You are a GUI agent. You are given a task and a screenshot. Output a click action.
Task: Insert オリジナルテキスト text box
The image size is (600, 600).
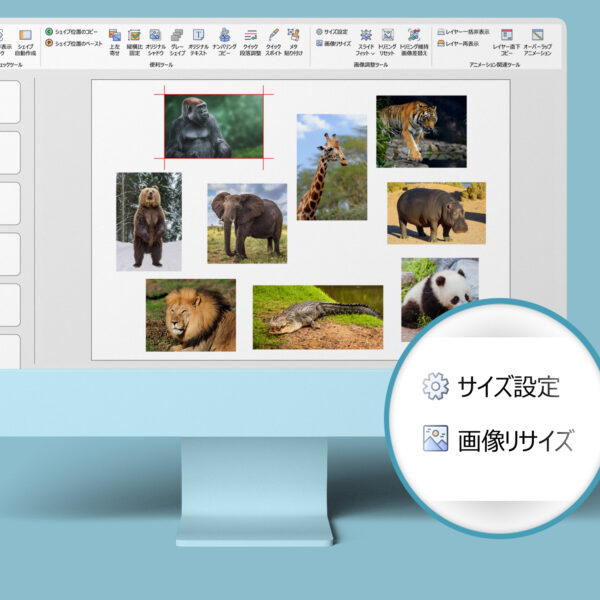(199, 42)
